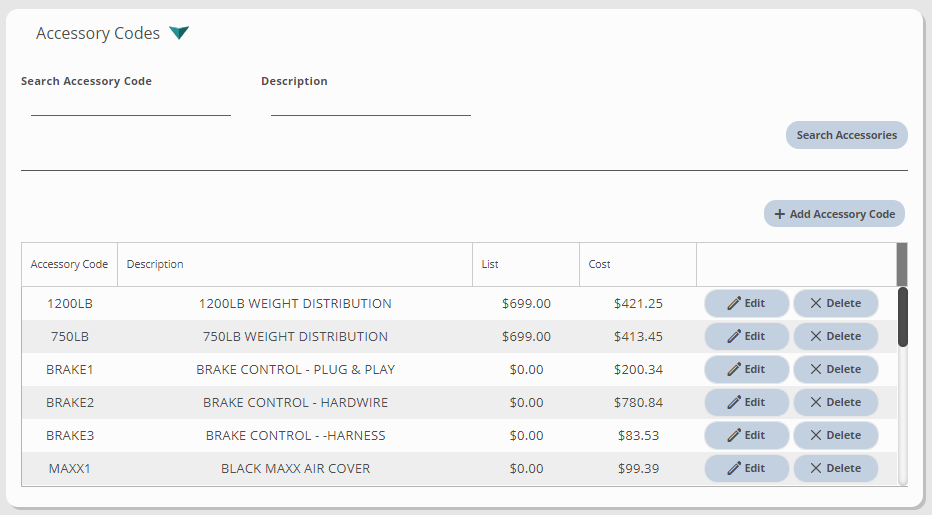Click description BRAKE CONTROL - PLUG & PLAY
This screenshot has height=515, width=932.
coord(295,369)
